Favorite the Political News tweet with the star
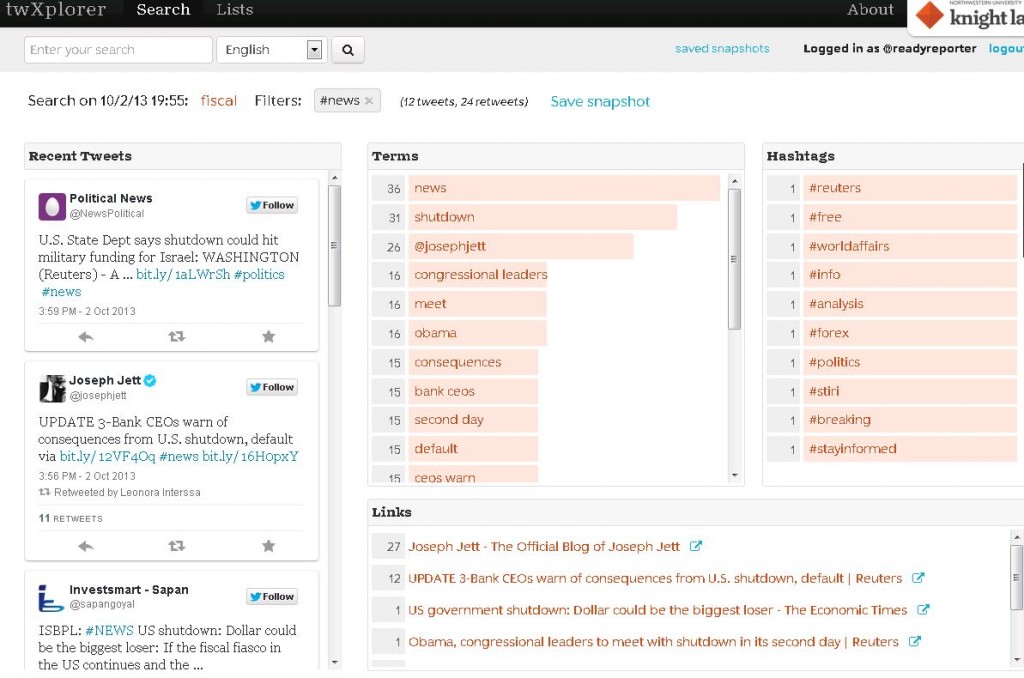The height and width of the screenshot is (678, 1024). 268,337
